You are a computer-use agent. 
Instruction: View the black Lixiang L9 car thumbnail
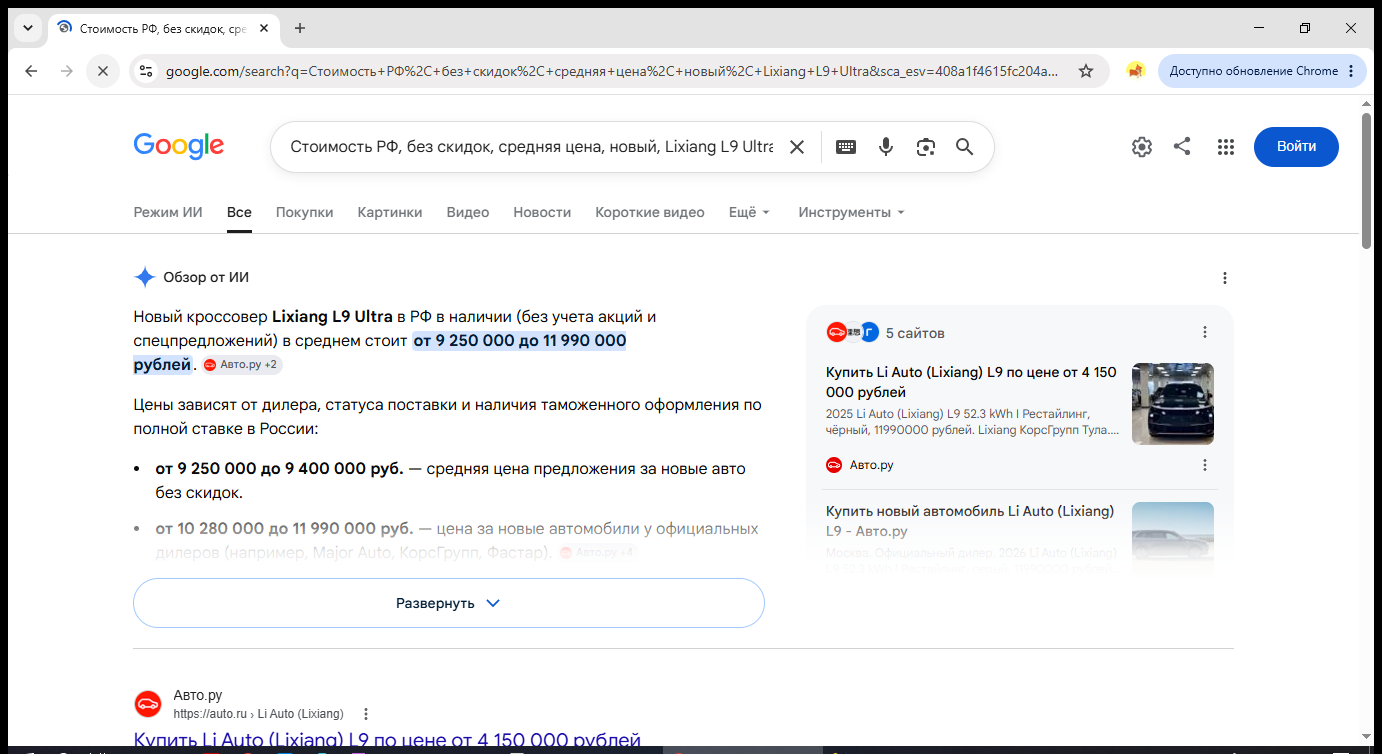coord(1173,404)
